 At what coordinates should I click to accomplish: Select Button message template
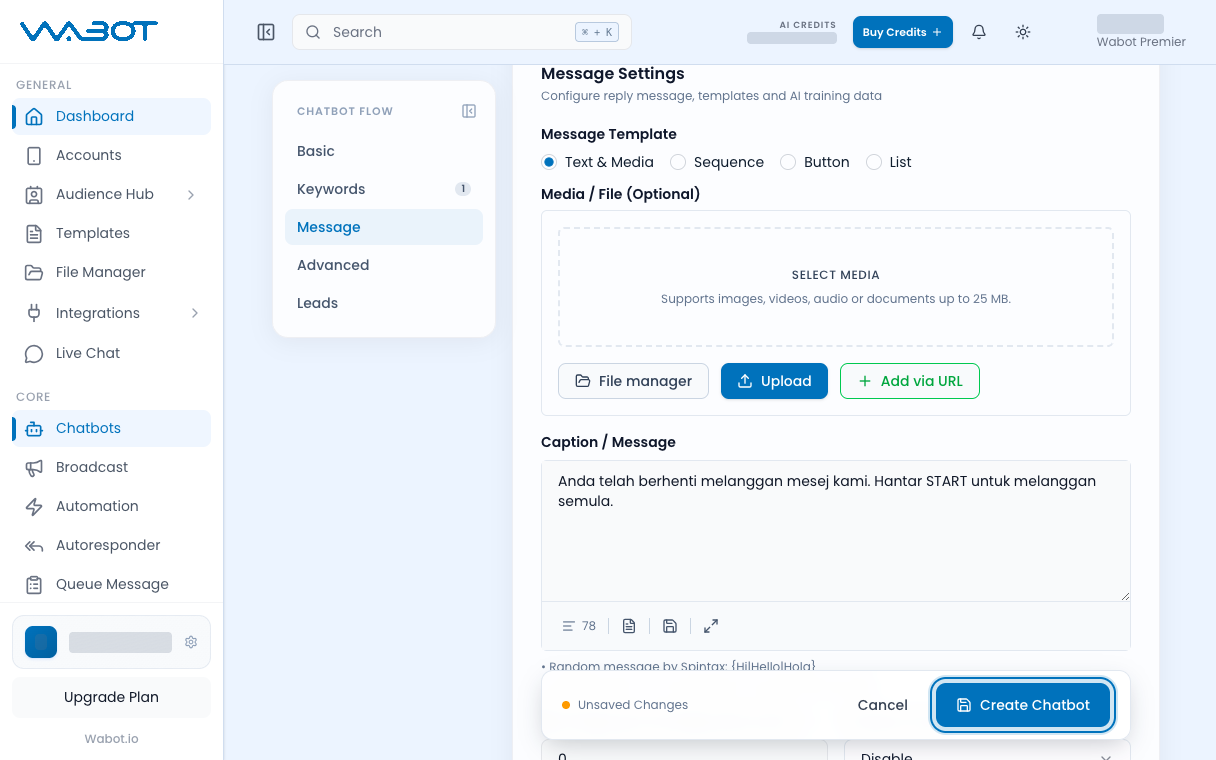click(x=815, y=162)
